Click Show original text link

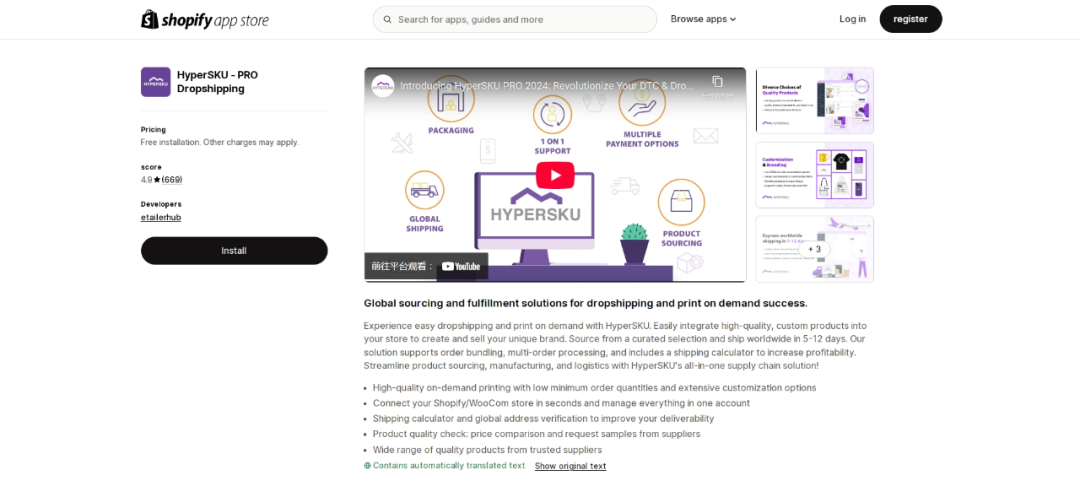point(570,466)
